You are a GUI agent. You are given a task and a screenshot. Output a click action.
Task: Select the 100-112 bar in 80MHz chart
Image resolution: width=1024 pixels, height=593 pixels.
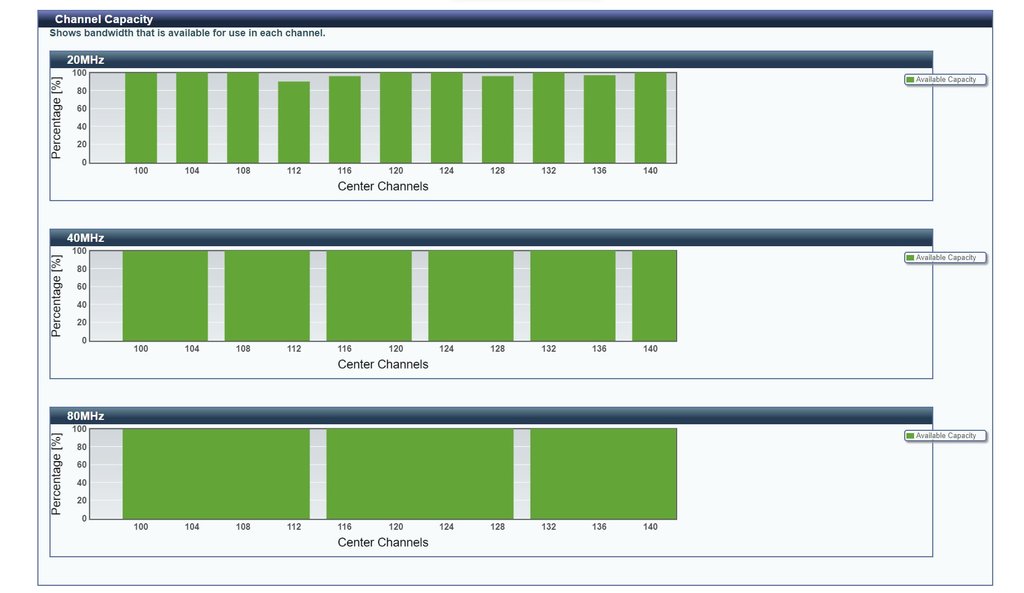[x=216, y=473]
